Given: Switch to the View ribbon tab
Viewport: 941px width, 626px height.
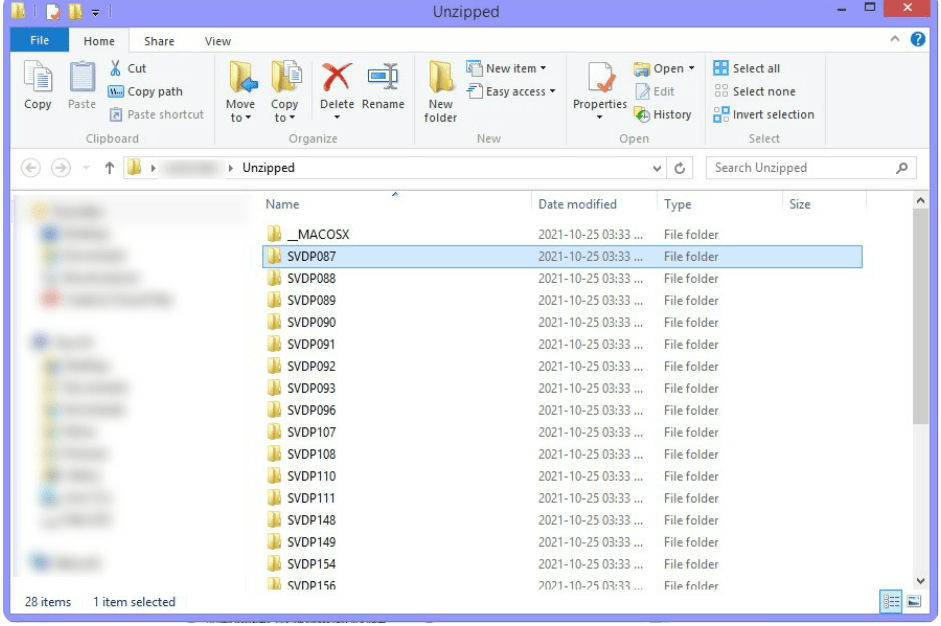Looking at the screenshot, I should click(217, 41).
